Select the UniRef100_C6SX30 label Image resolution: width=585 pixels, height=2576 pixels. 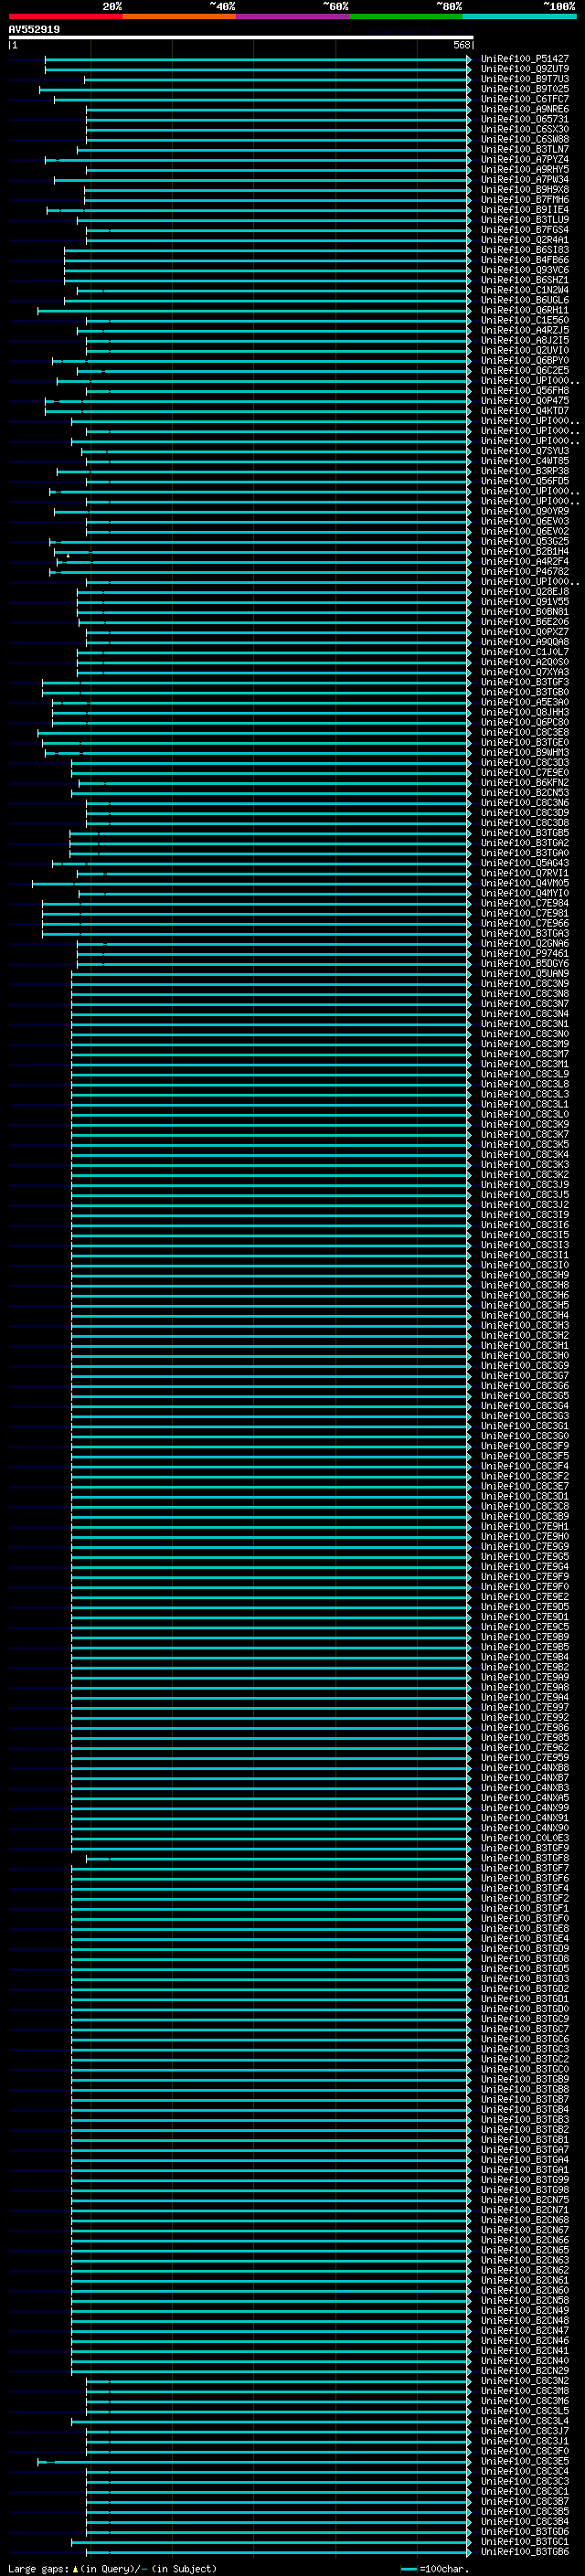525,129
